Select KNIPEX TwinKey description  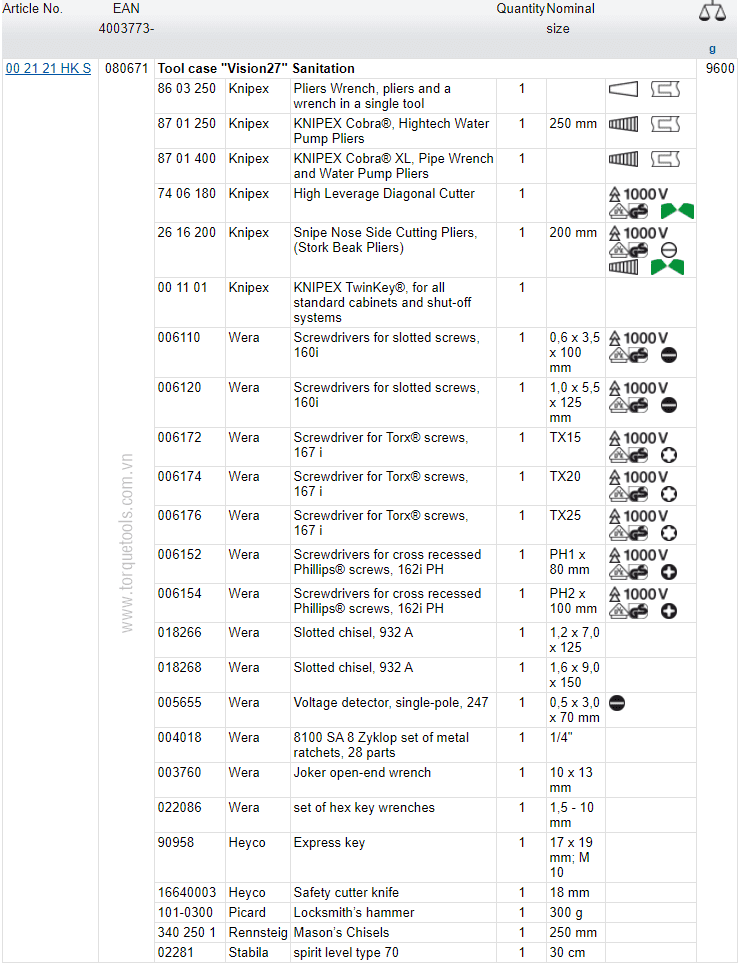(382, 302)
